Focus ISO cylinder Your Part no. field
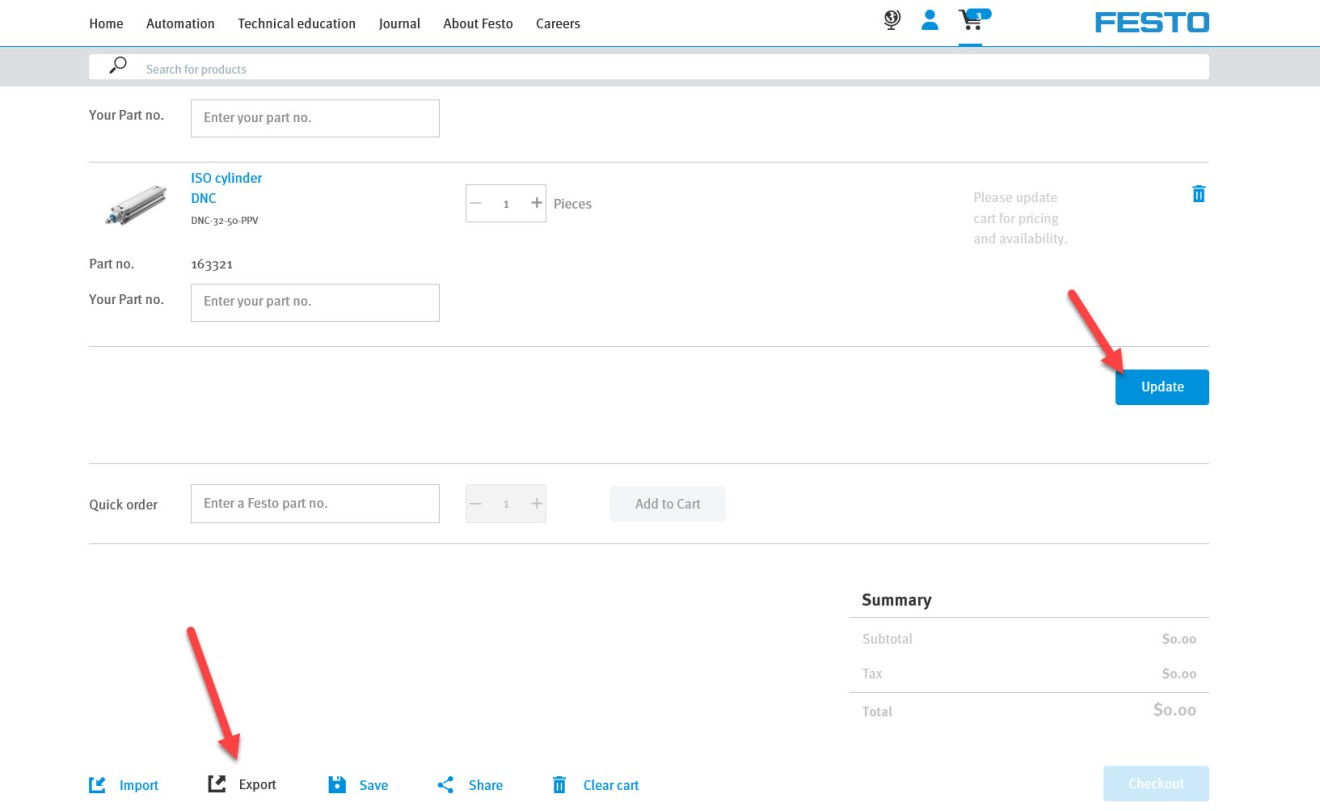The height and width of the screenshot is (811, 1320). (x=315, y=302)
